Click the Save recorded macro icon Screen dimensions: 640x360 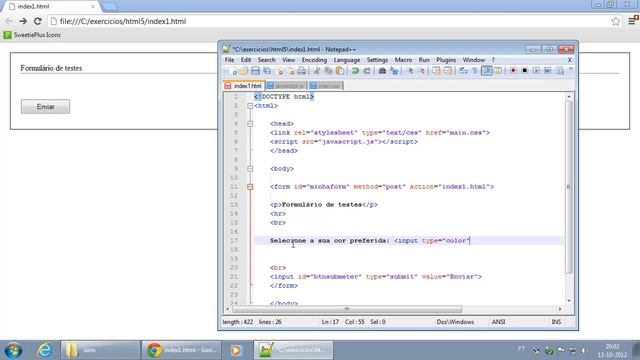560,71
